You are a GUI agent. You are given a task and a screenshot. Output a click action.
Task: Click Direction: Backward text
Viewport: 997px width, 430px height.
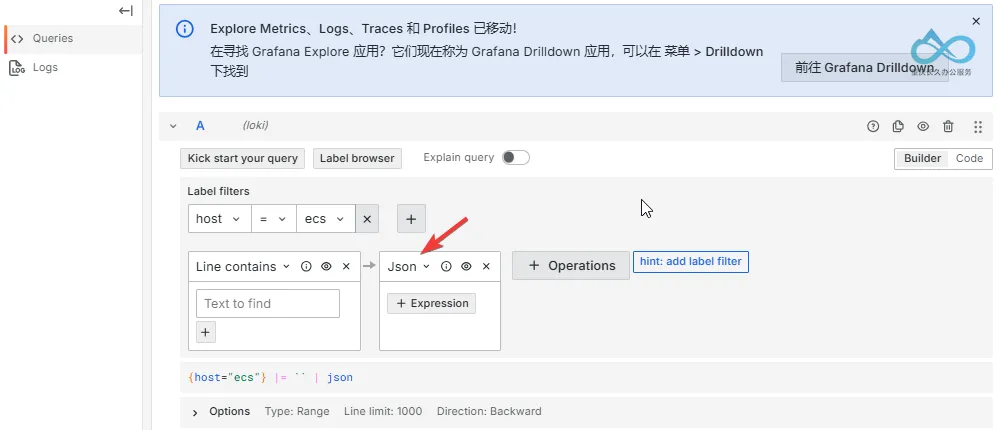coord(489,412)
